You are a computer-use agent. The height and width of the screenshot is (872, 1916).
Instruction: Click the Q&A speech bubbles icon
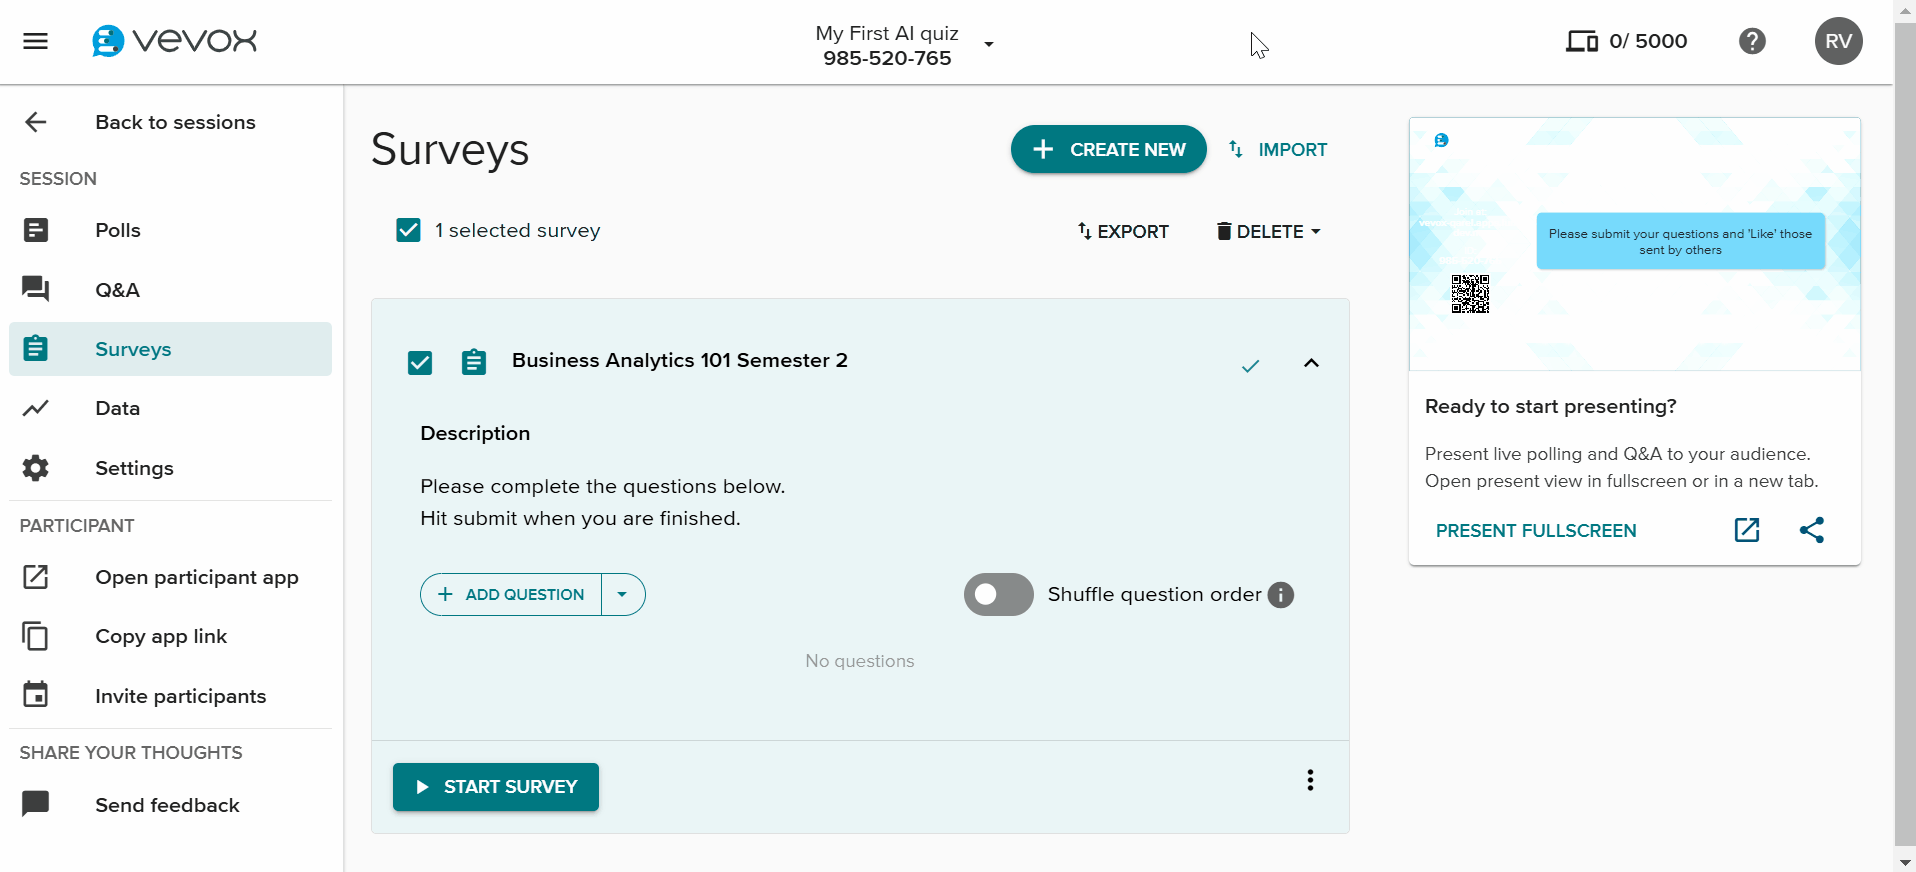pos(36,289)
